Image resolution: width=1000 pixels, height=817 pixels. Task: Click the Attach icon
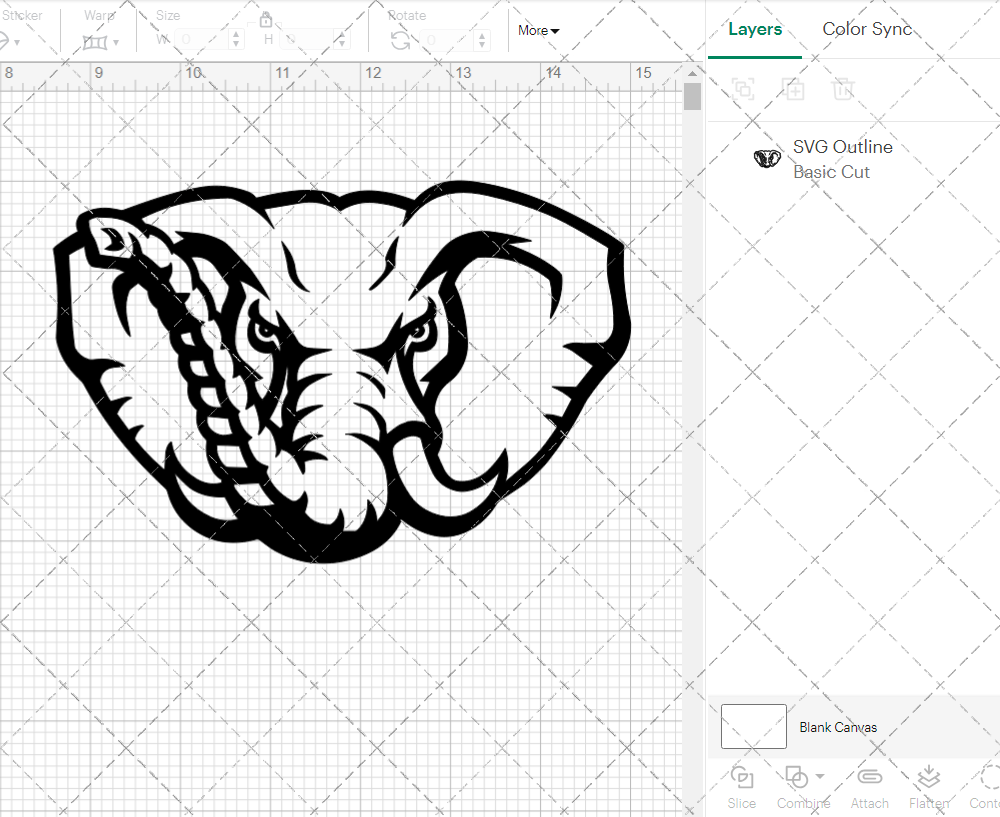(869, 786)
